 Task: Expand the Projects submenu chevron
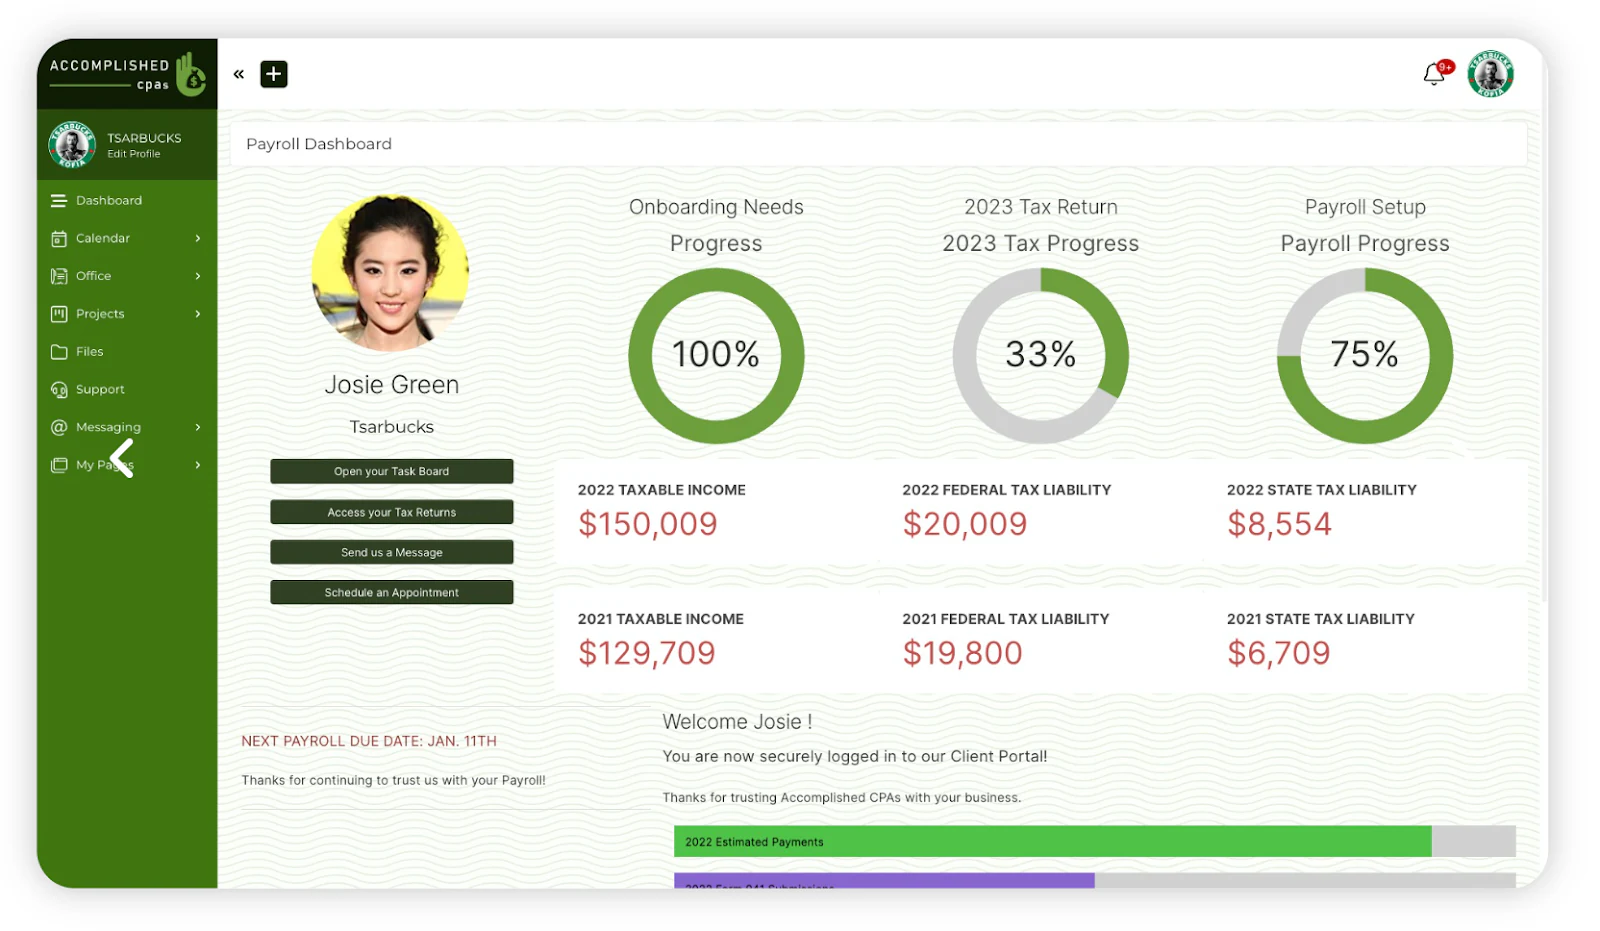(x=198, y=314)
